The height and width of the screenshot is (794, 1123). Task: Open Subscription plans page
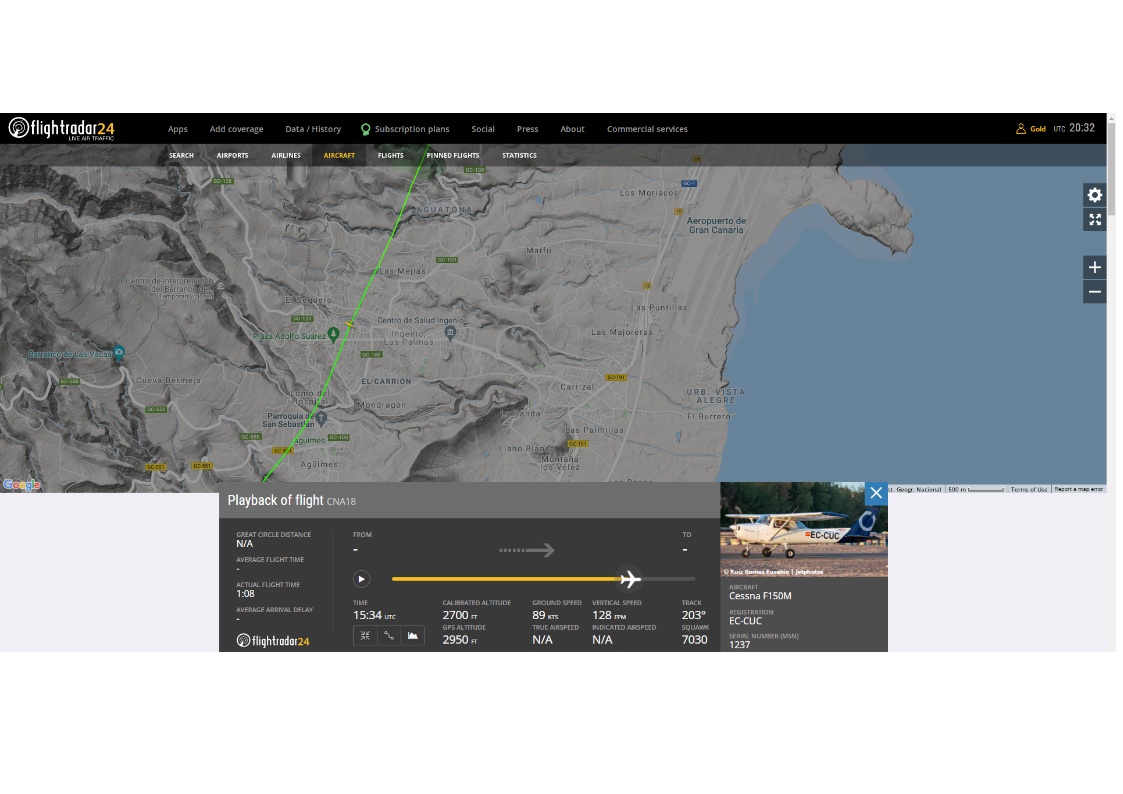pos(412,129)
